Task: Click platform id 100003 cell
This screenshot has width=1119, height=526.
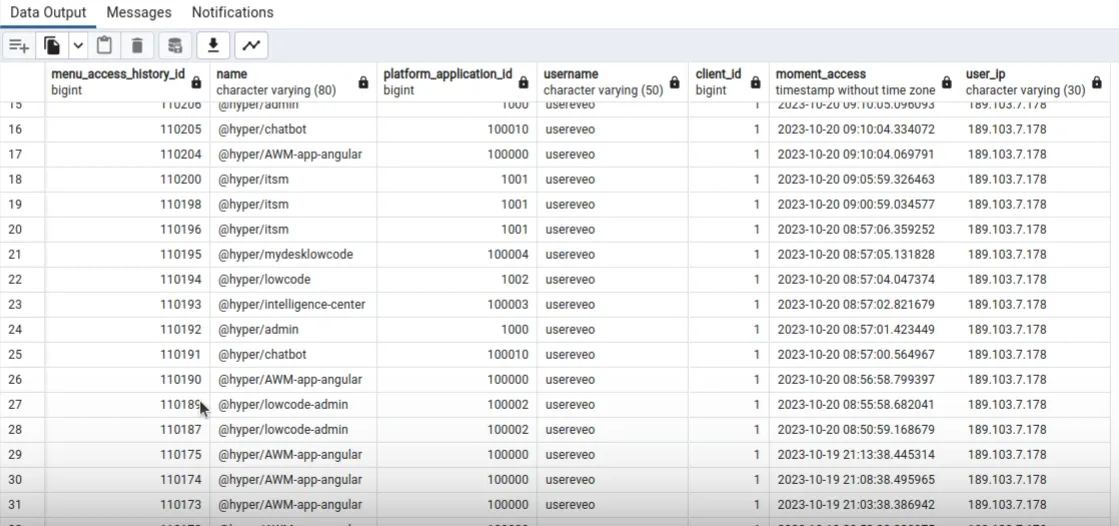Action: point(457,304)
